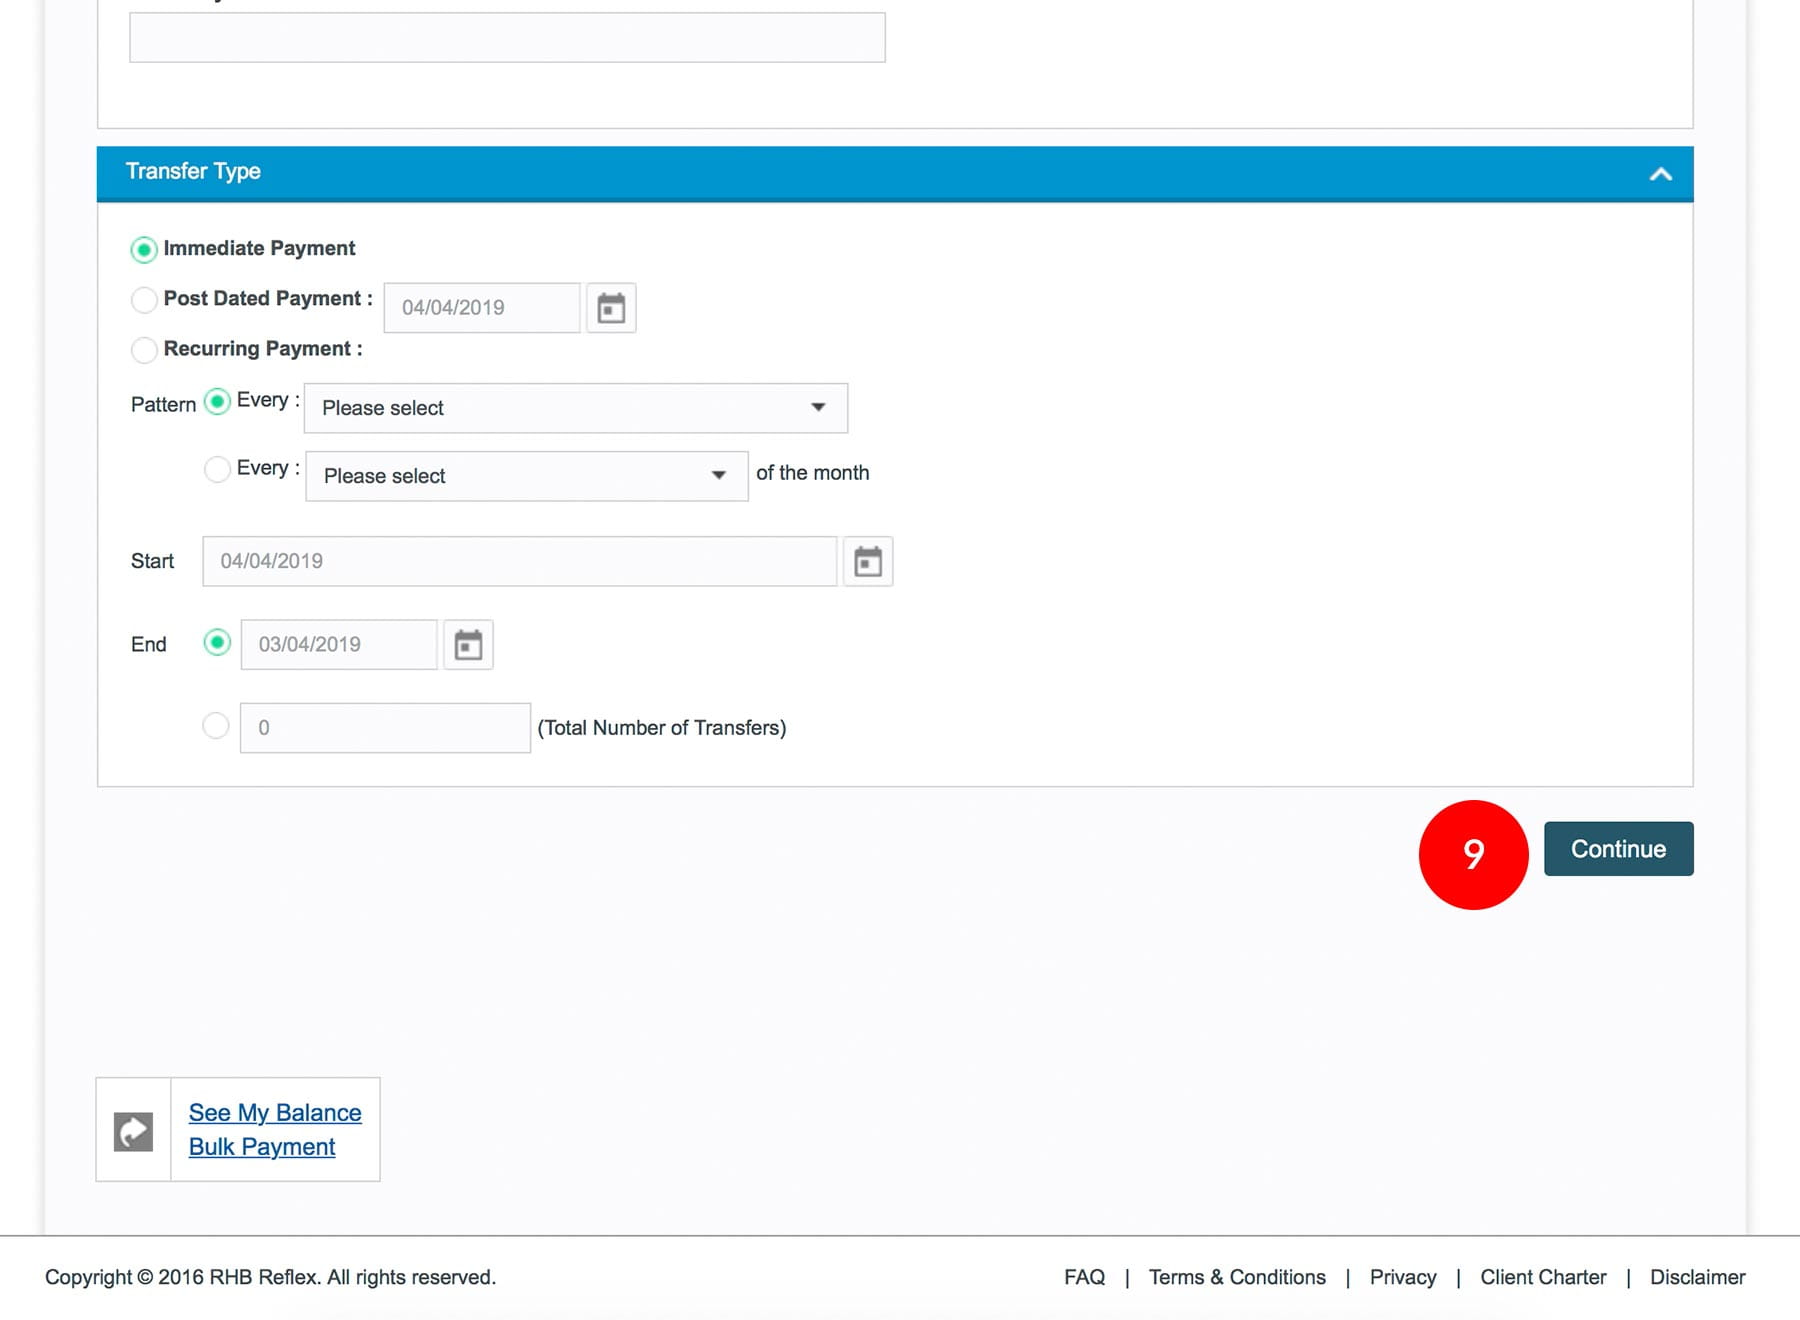This screenshot has width=1800, height=1320.
Task: Select the Recurring Payment option
Action: tap(144, 349)
